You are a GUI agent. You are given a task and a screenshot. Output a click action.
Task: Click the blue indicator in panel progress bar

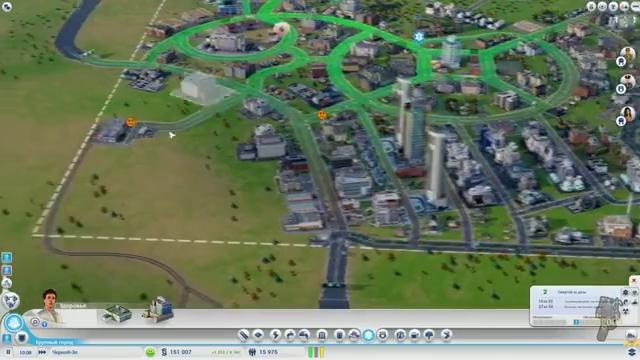pos(576,322)
